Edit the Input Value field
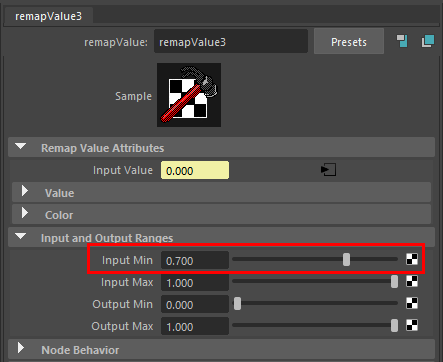The width and height of the screenshot is (443, 362). pyautogui.click(x=195, y=170)
